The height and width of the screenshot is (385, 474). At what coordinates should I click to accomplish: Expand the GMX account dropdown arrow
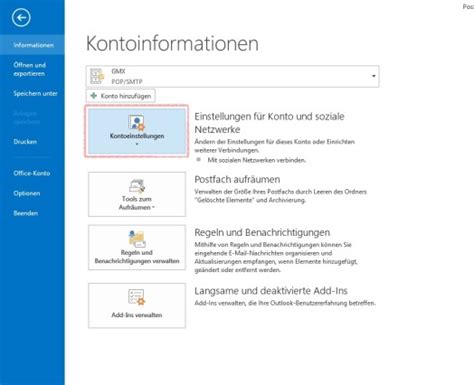click(374, 76)
